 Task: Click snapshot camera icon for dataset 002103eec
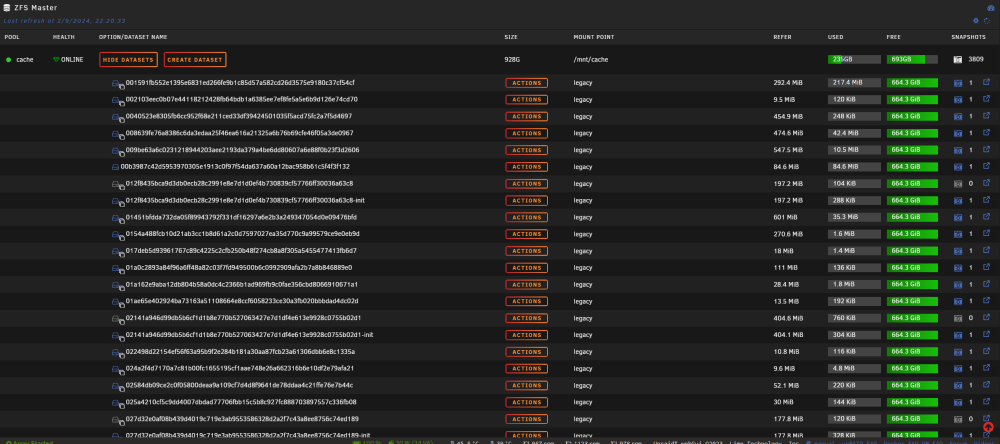click(957, 100)
